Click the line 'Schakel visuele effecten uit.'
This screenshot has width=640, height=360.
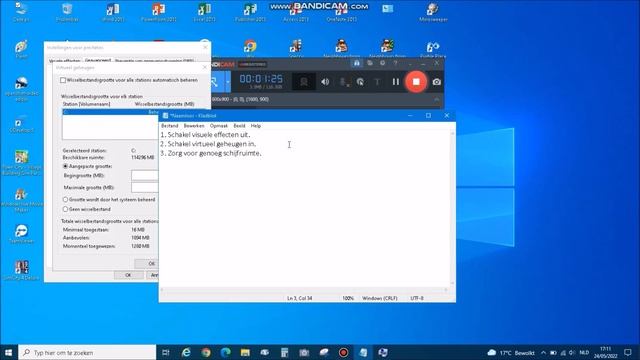pyautogui.click(x=205, y=134)
